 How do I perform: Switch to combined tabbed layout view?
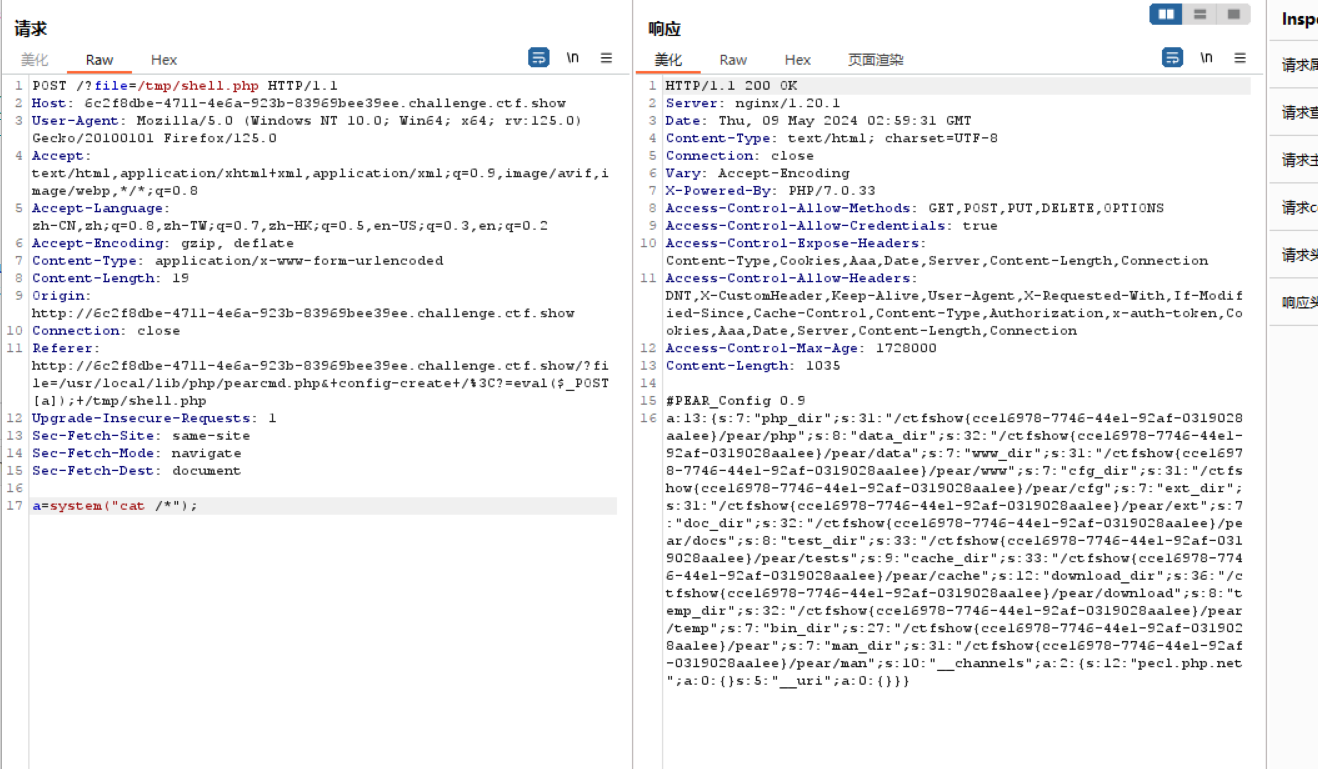[x=1233, y=14]
